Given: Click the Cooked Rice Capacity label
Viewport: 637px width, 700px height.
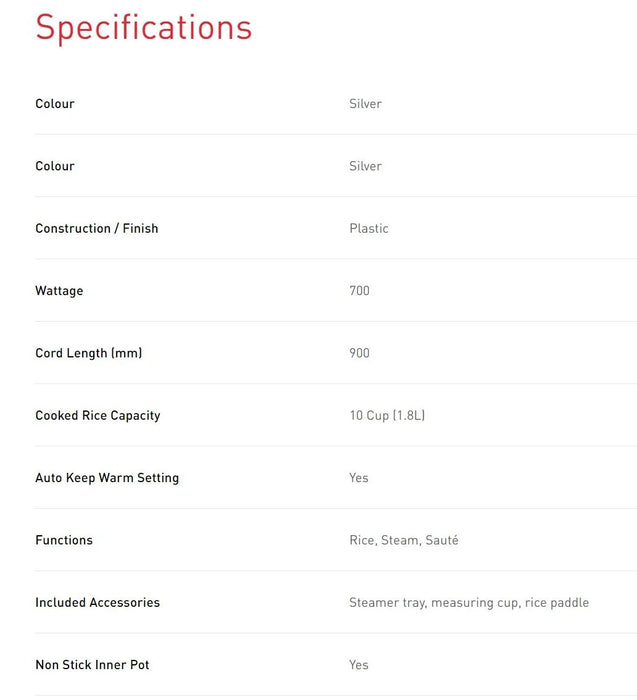Looking at the screenshot, I should click(x=97, y=415).
